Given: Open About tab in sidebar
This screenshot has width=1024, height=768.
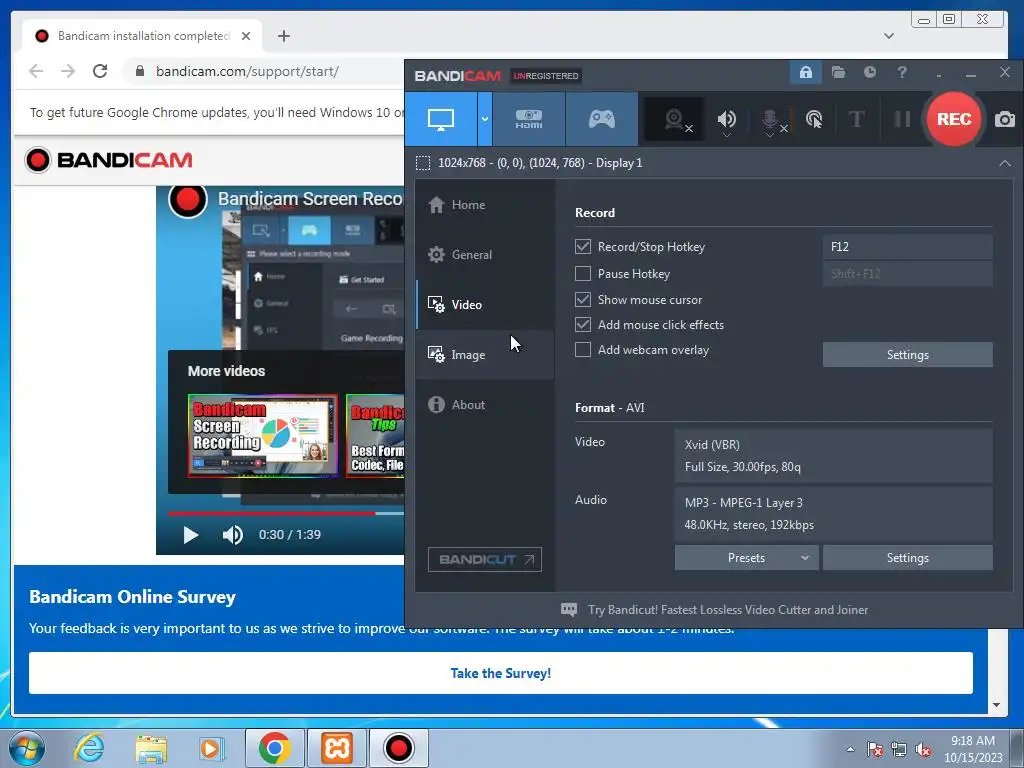Looking at the screenshot, I should coord(485,405).
